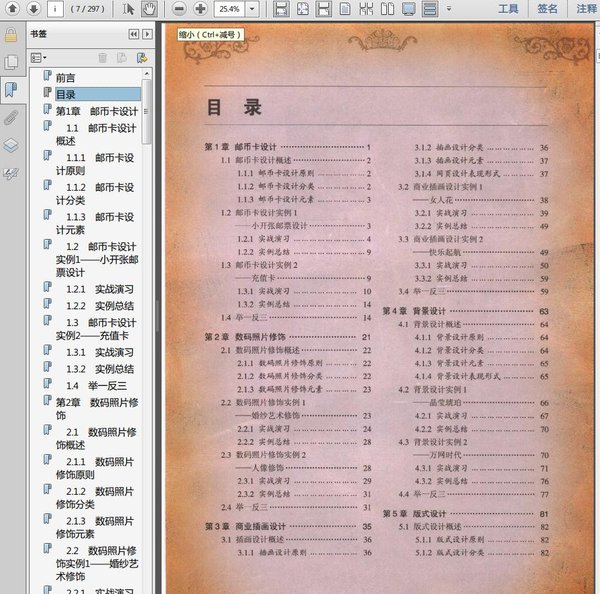Open the 注释 panel

585,9
